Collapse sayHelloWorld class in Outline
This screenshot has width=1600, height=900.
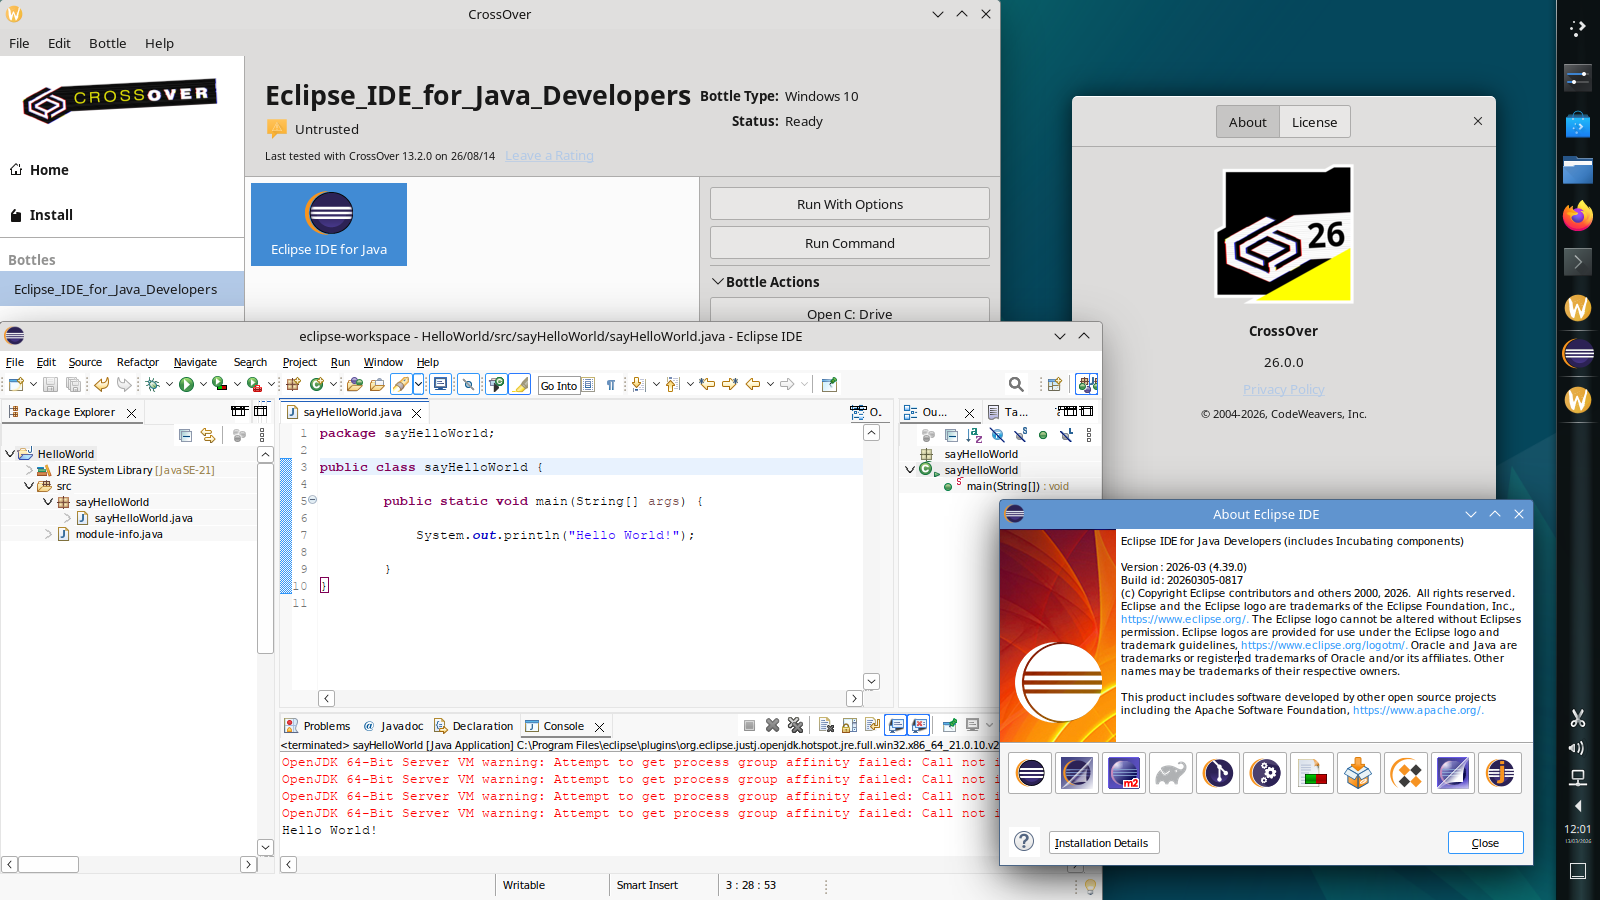pyautogui.click(x=910, y=469)
